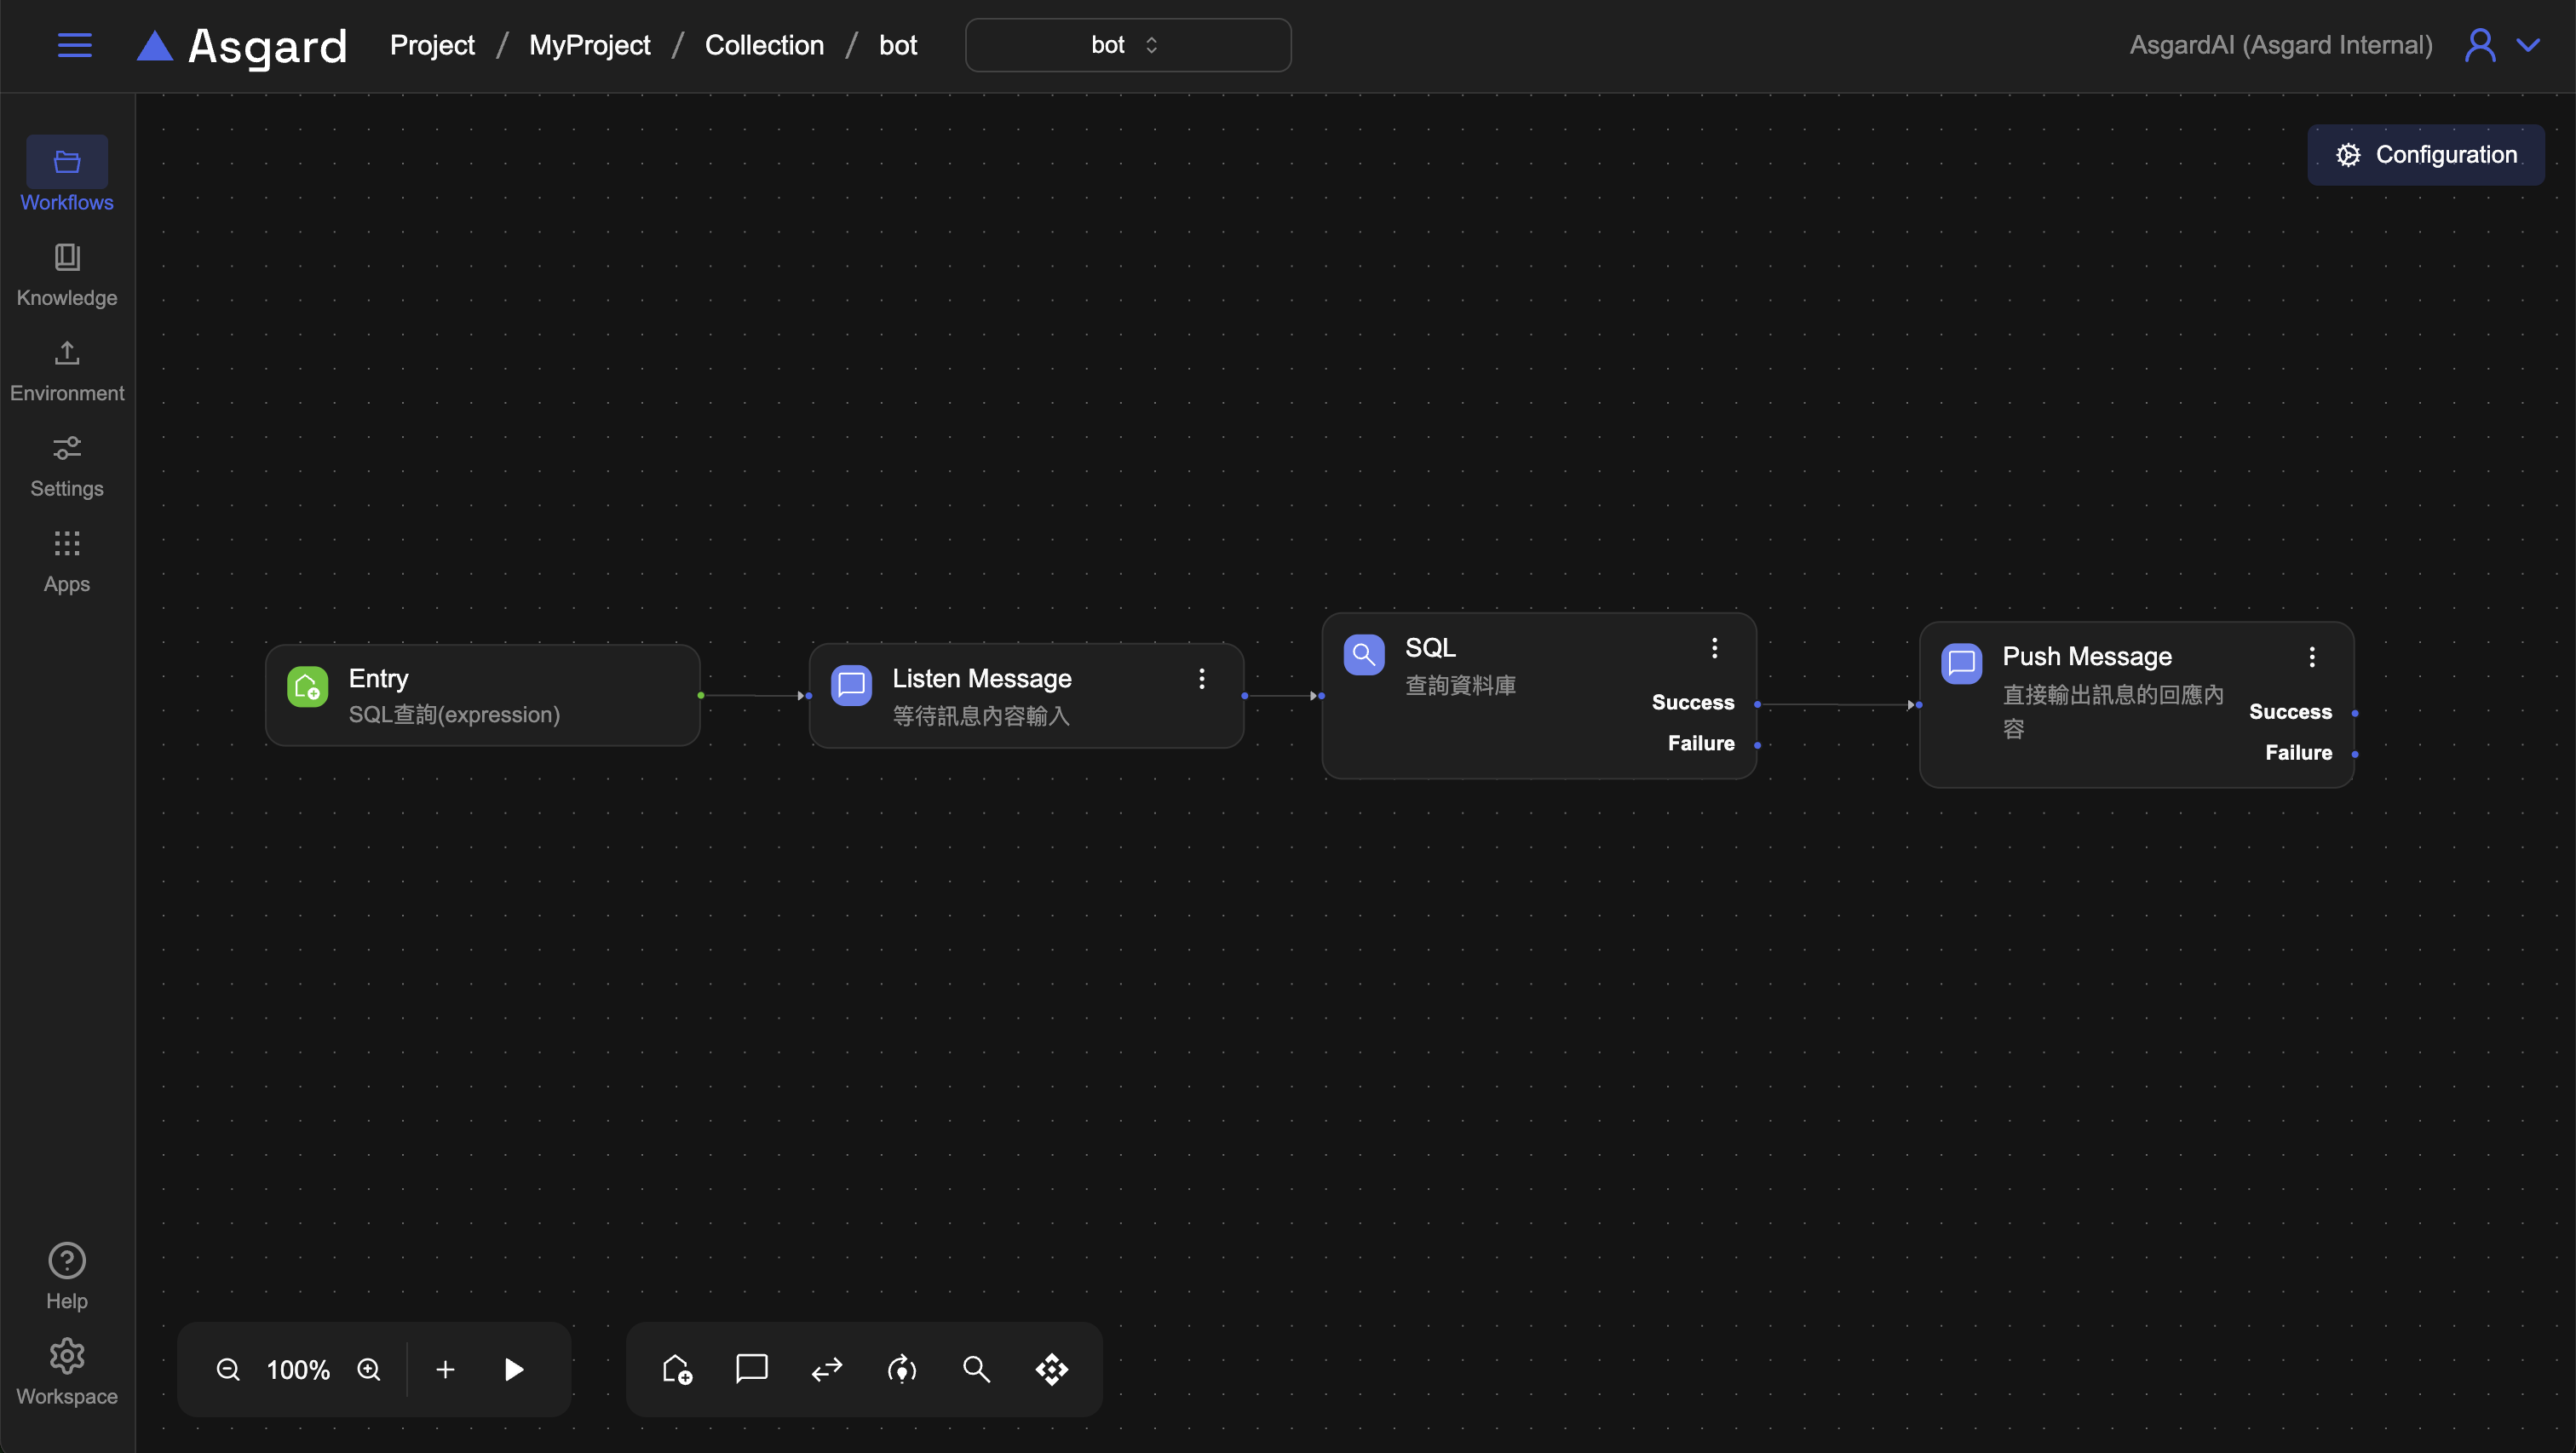Zoom in on the workflow canvas

(x=369, y=1369)
